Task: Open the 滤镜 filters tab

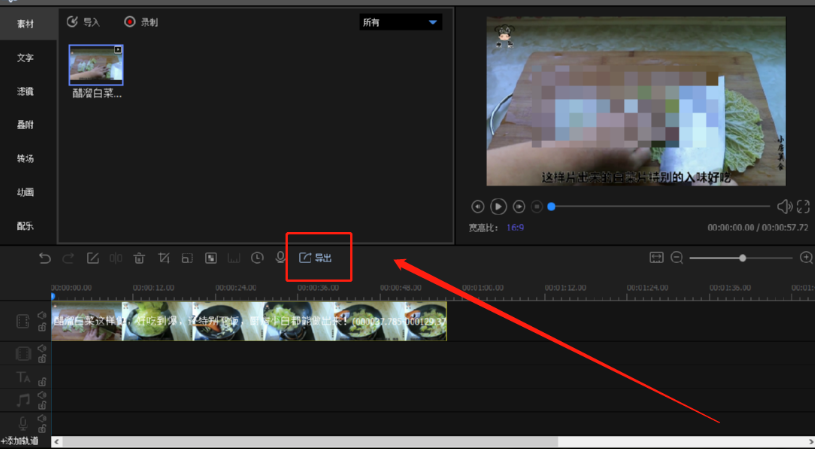Action: click(x=25, y=91)
